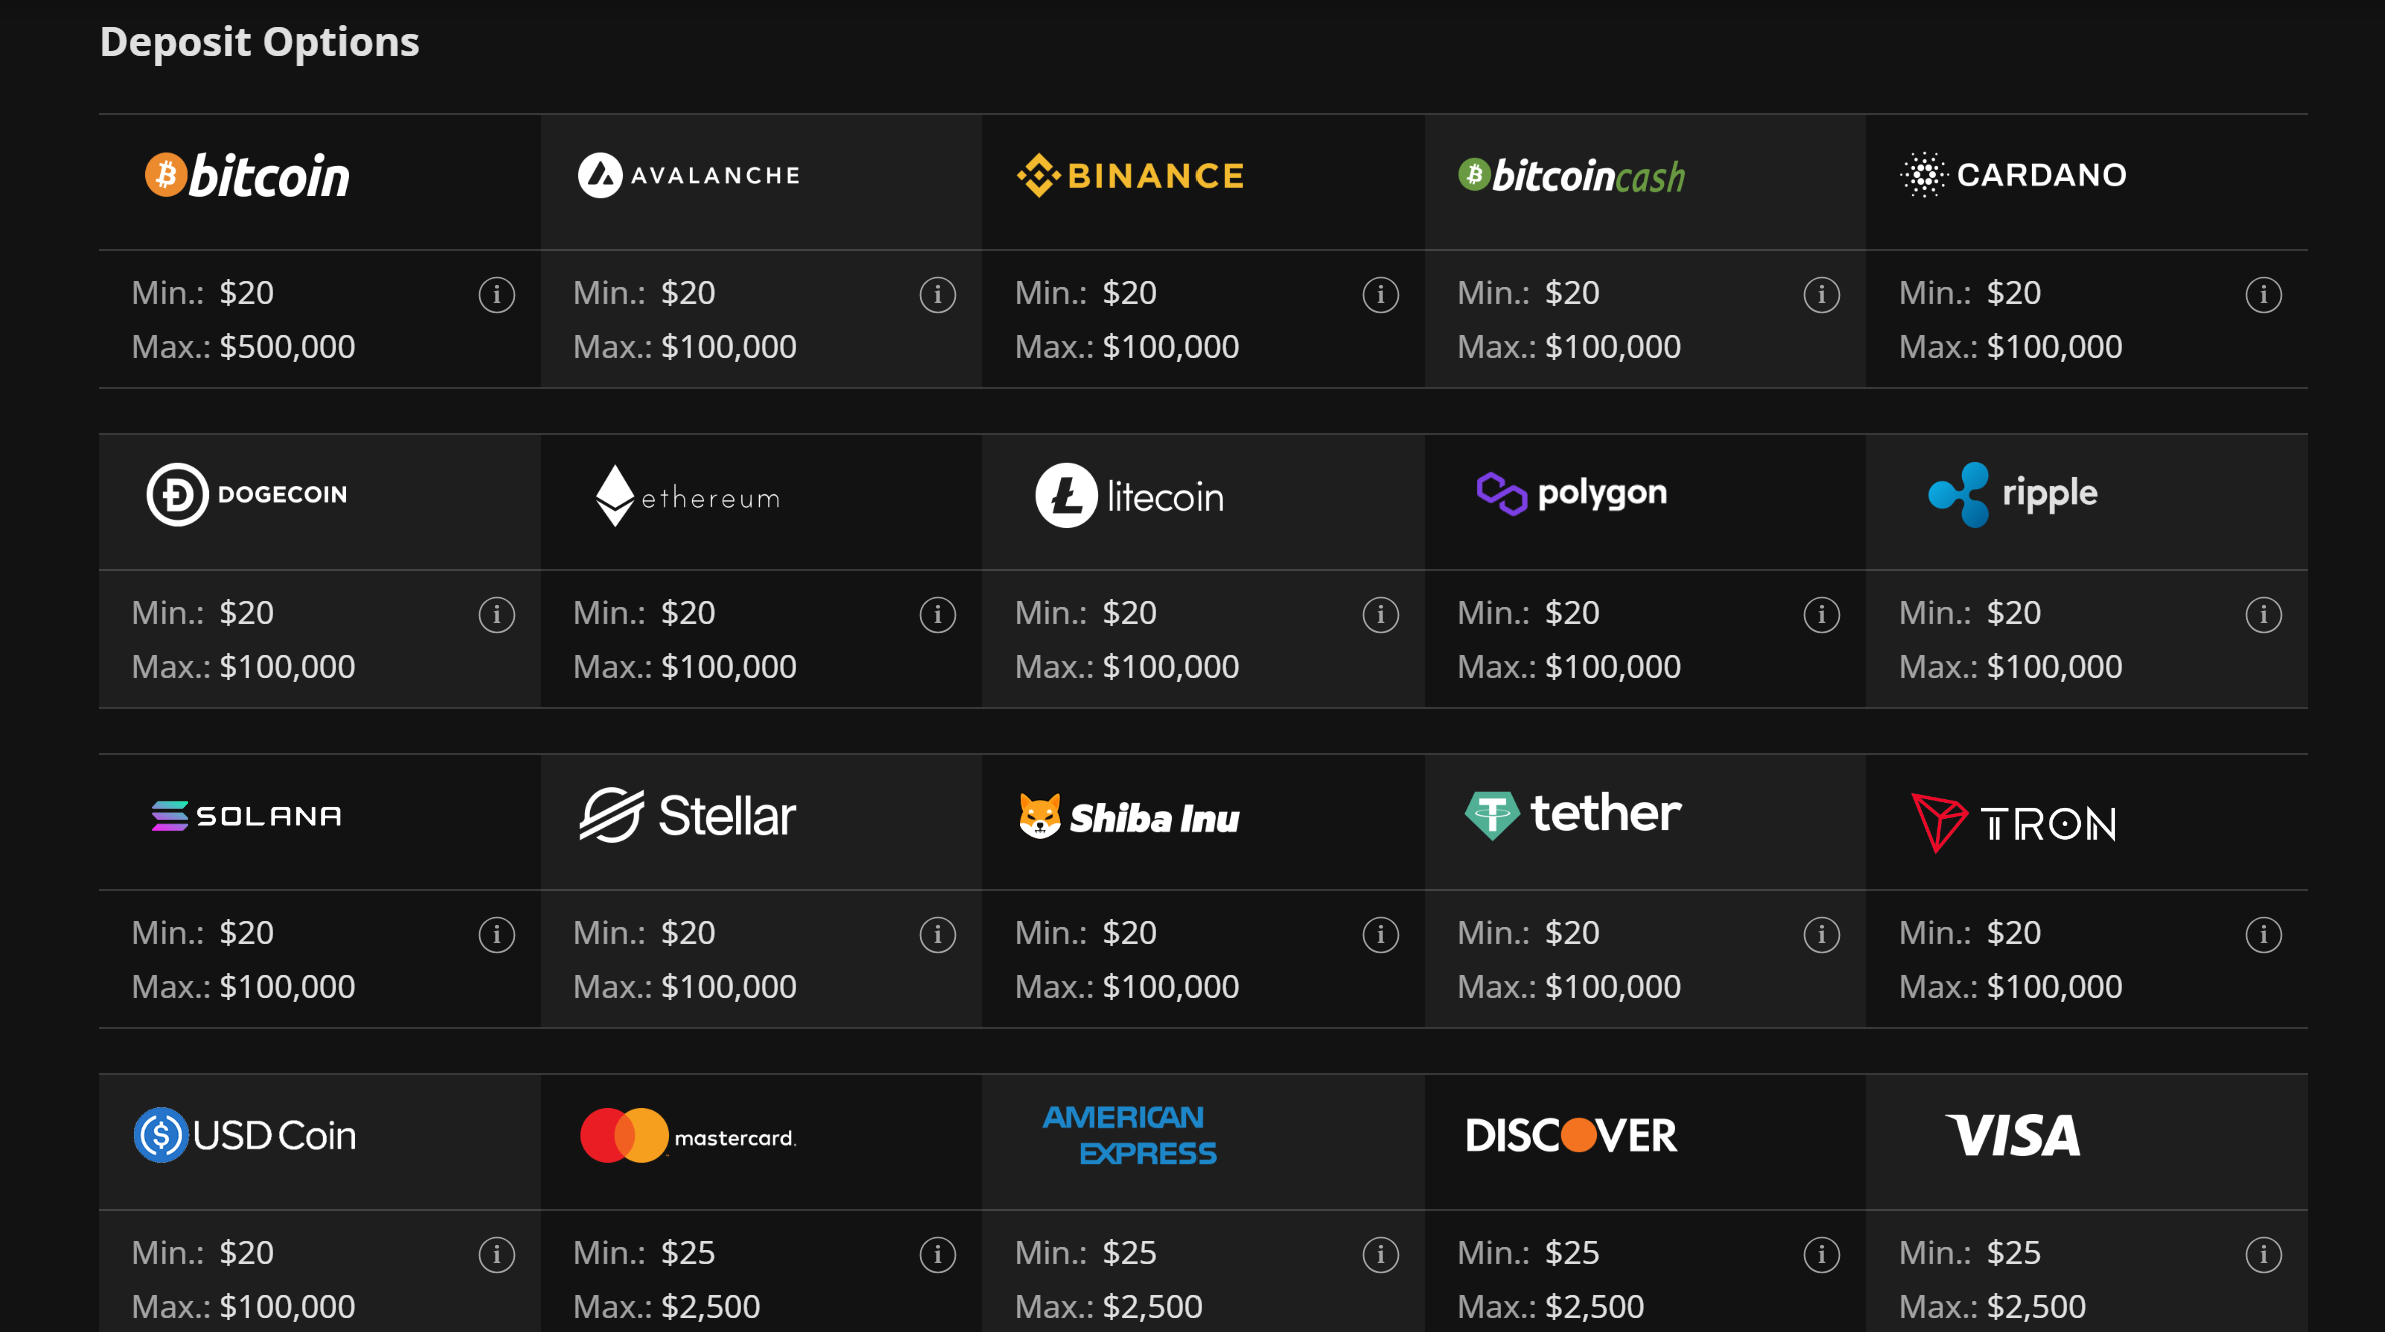The height and width of the screenshot is (1332, 2386).
Task: View Litecoin deposit details info icon
Action: click(x=1381, y=615)
